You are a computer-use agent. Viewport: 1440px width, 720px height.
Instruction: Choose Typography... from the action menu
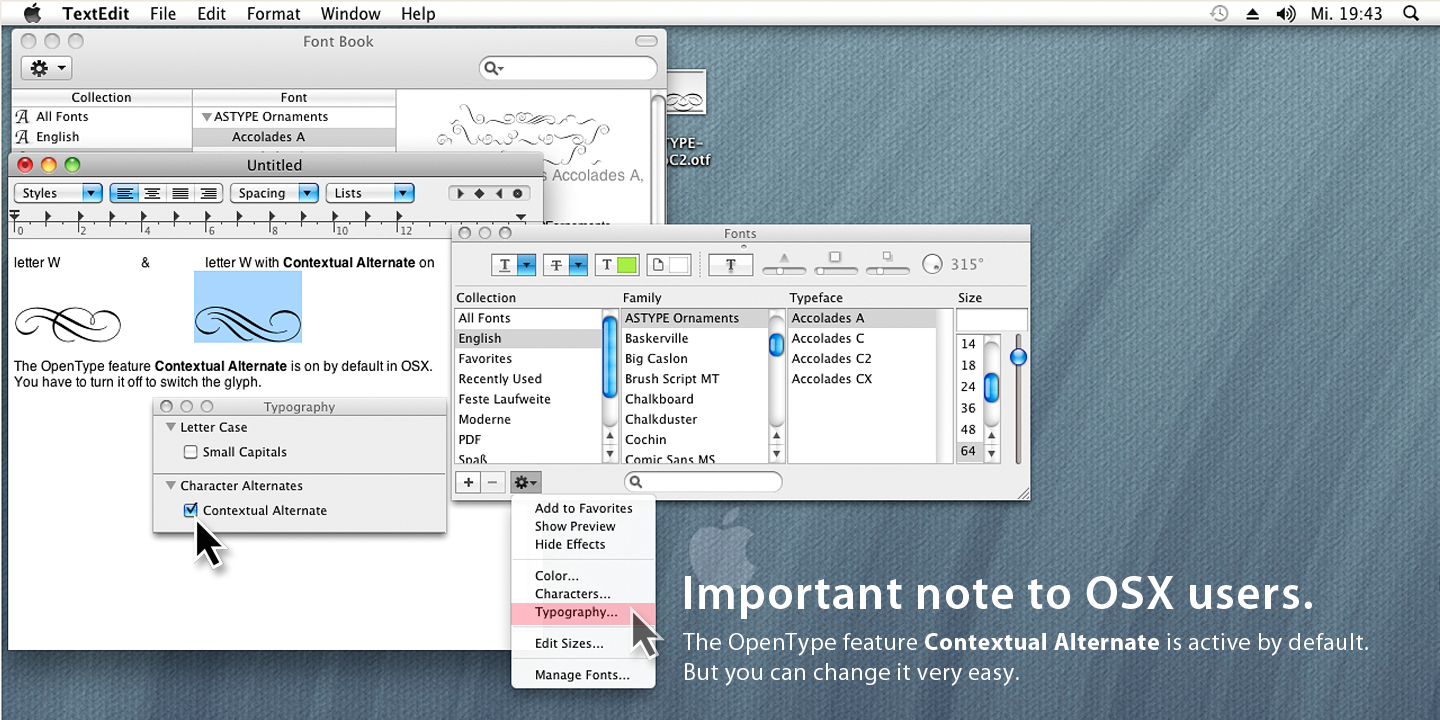576,612
